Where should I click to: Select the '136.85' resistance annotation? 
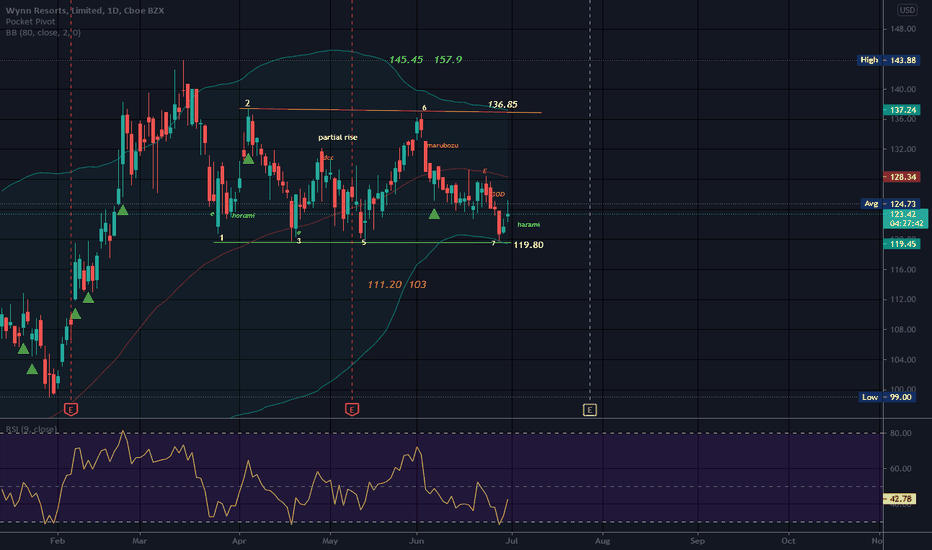click(x=502, y=104)
